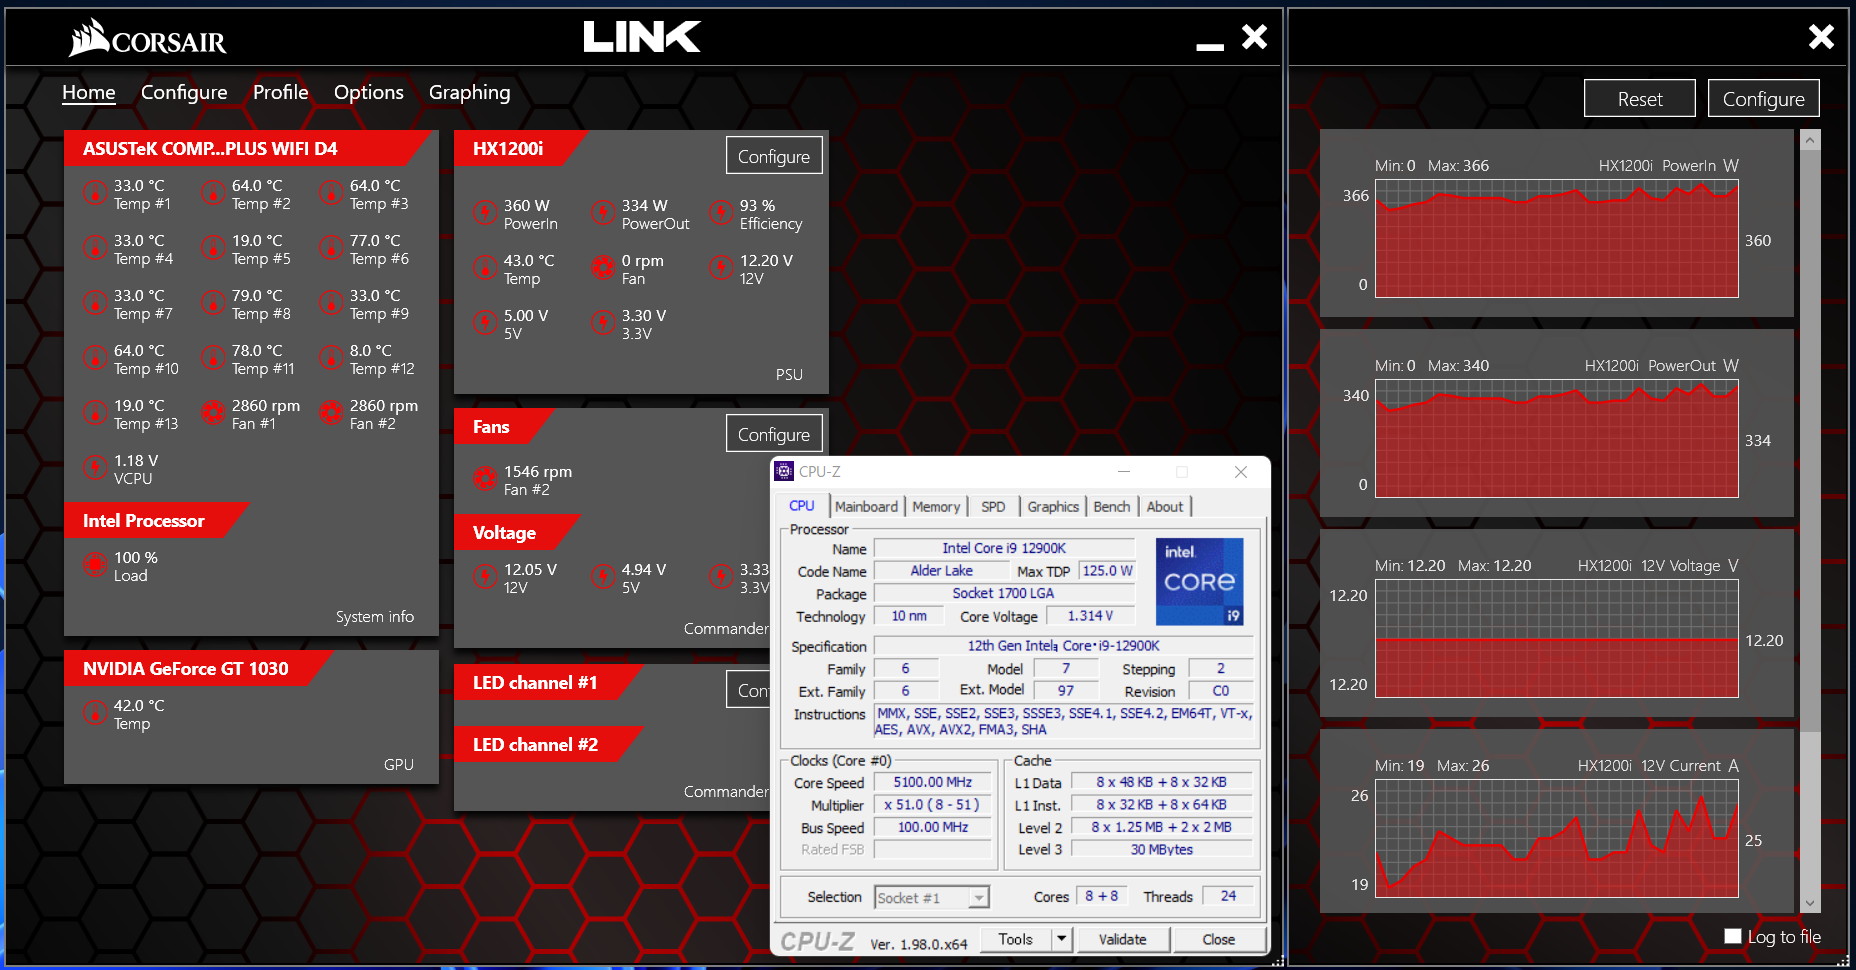This screenshot has width=1856, height=970.
Task: Click the motherboard Fan #1 icon
Action: coord(213,412)
